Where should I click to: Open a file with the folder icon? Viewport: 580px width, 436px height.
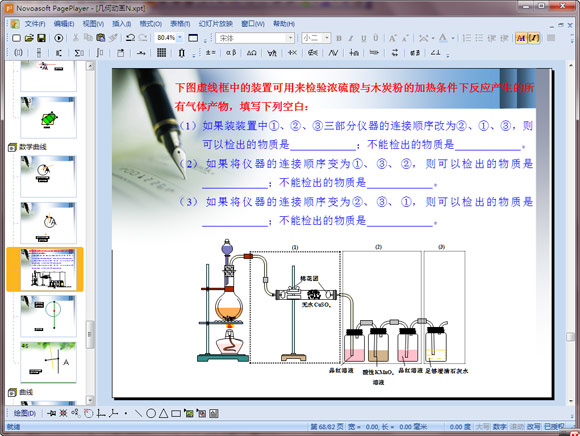tap(29, 38)
